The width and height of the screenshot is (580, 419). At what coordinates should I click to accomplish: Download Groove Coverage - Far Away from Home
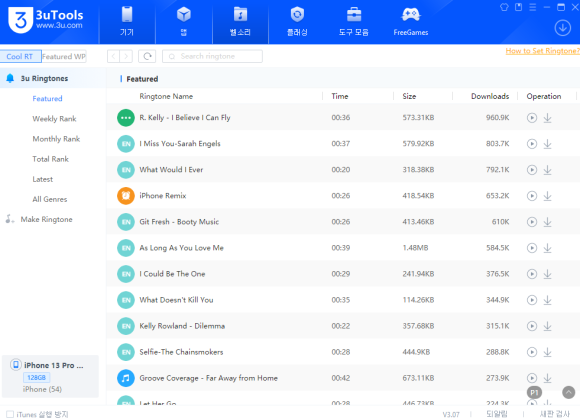[x=547, y=378]
